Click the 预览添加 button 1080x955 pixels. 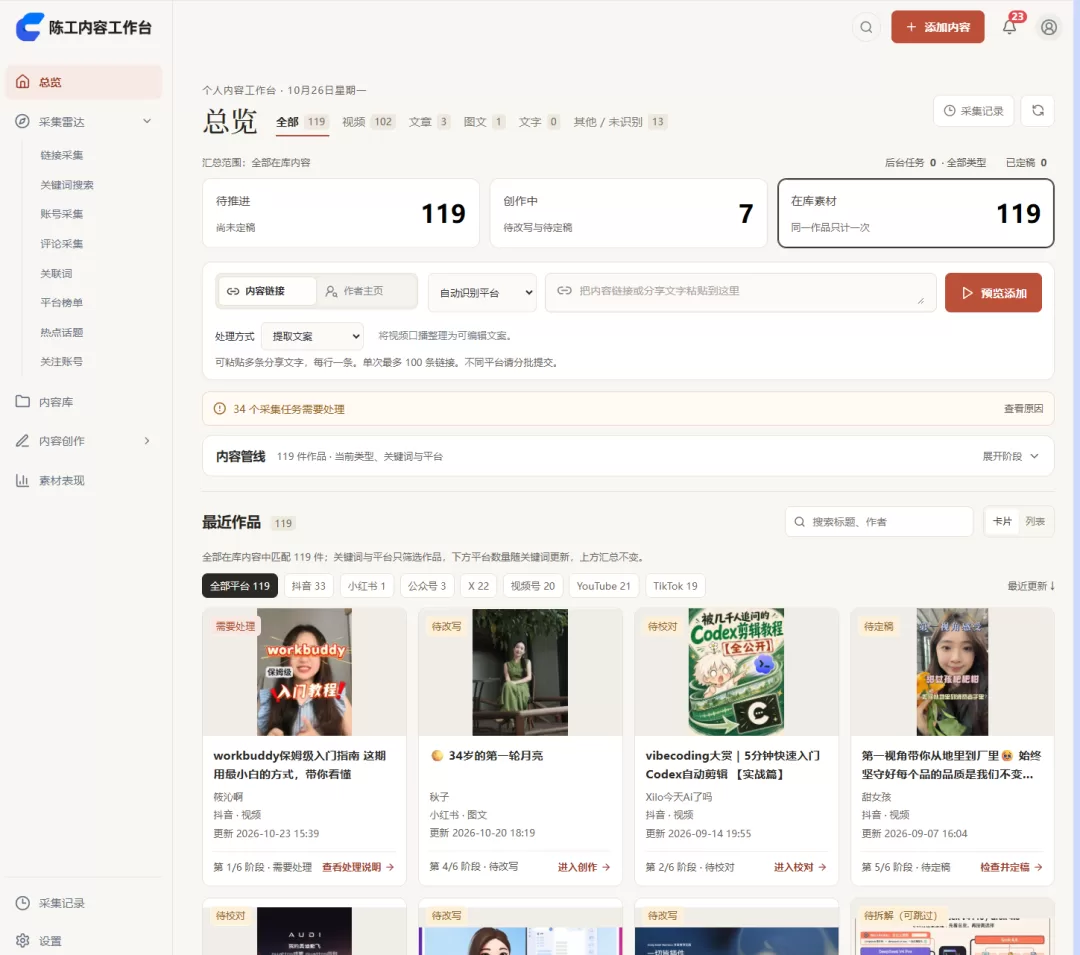click(x=993, y=293)
